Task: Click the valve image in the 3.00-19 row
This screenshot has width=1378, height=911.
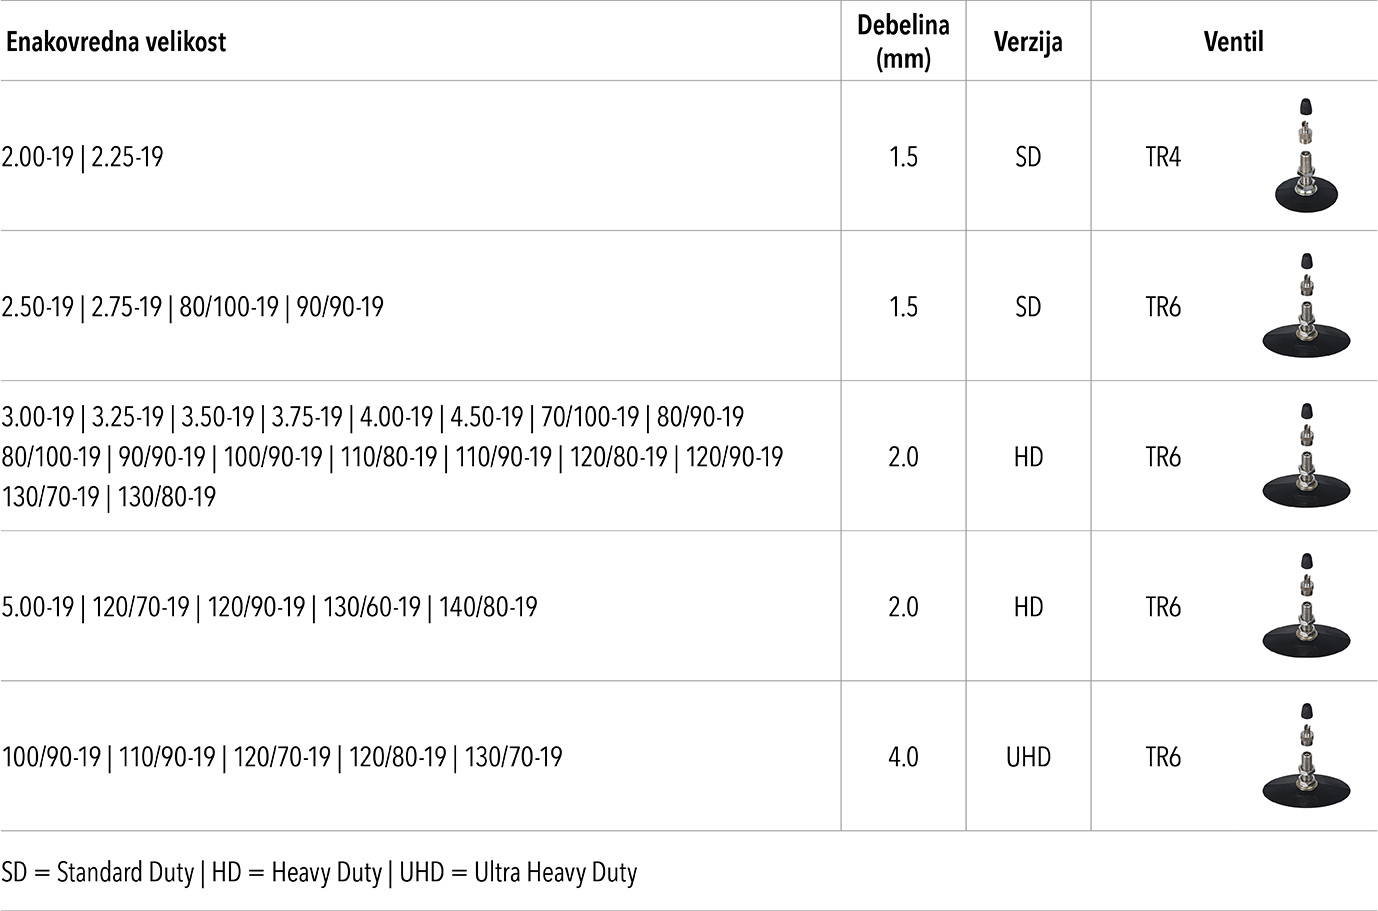Action: [1306, 456]
